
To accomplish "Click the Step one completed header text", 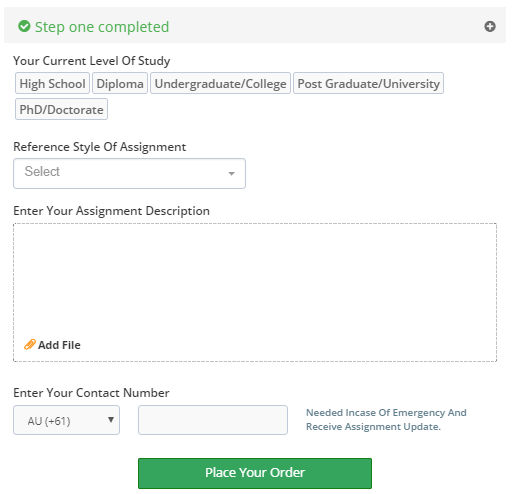I will [x=102, y=27].
